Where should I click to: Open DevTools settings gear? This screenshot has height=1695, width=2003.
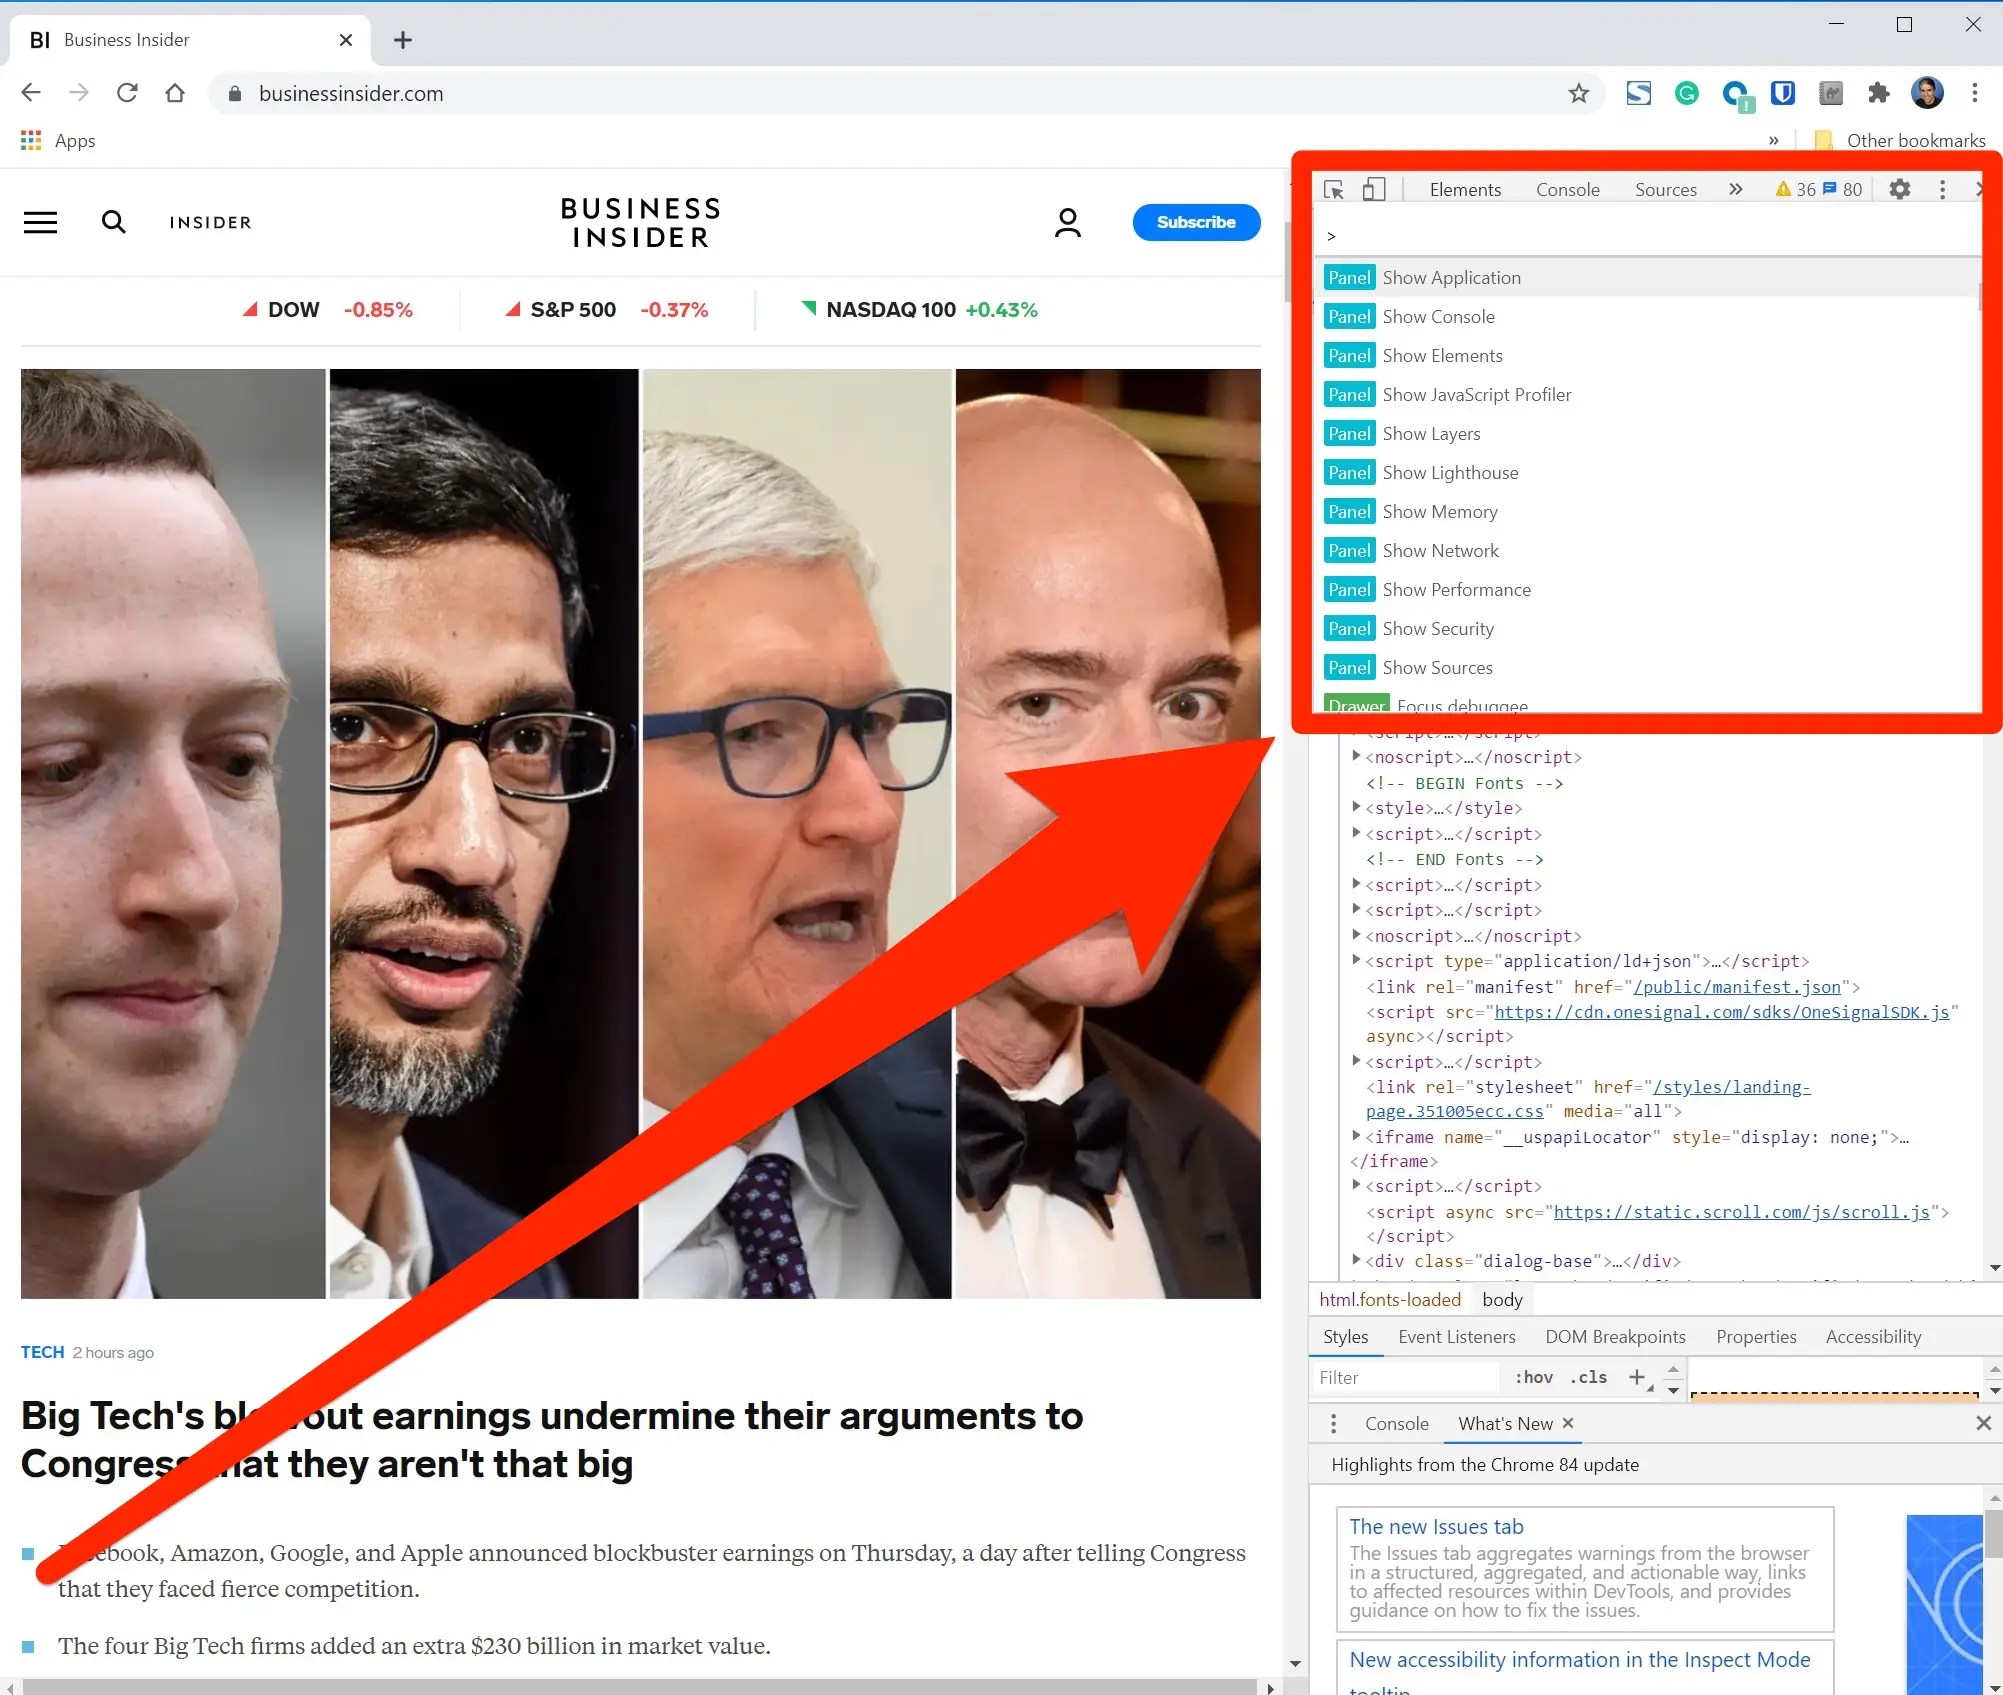coord(1899,189)
